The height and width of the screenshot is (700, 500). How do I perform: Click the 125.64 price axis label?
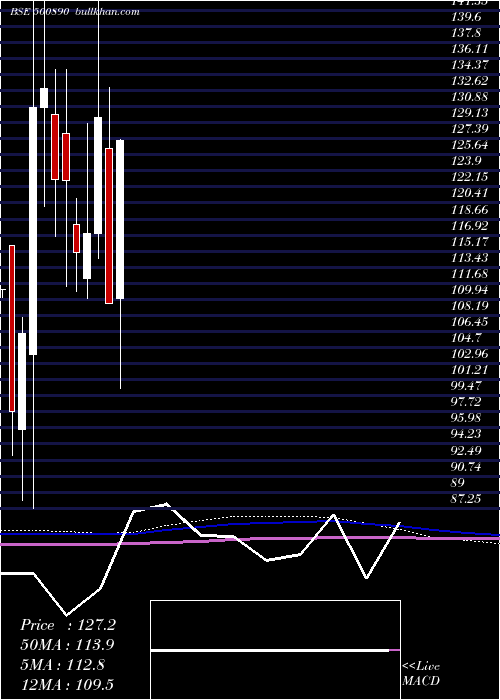click(469, 145)
